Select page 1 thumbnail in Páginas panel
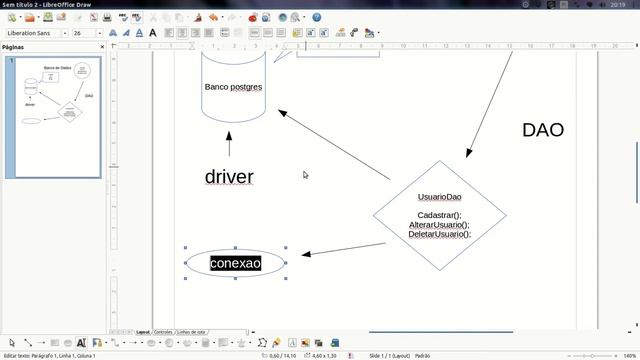This screenshot has width=640, height=360. 53,118
